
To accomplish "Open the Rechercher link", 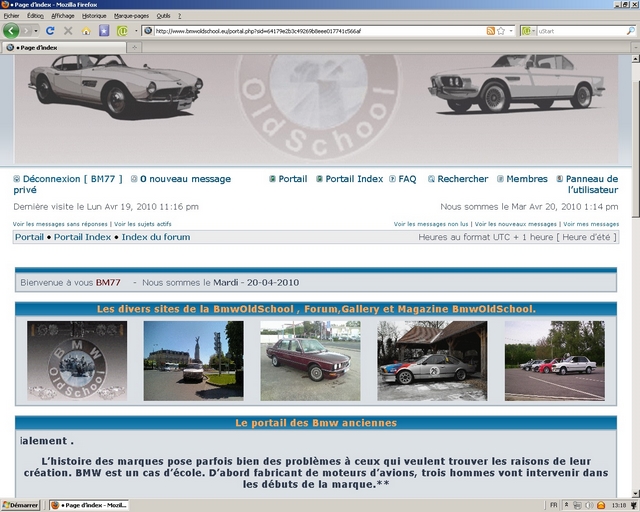I will coord(462,179).
